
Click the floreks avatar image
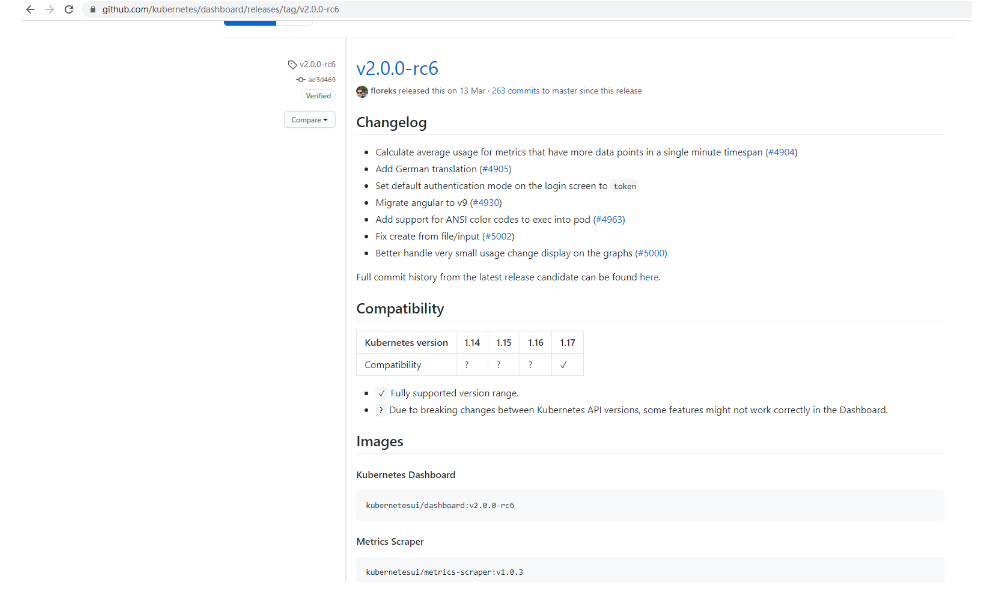(x=362, y=91)
